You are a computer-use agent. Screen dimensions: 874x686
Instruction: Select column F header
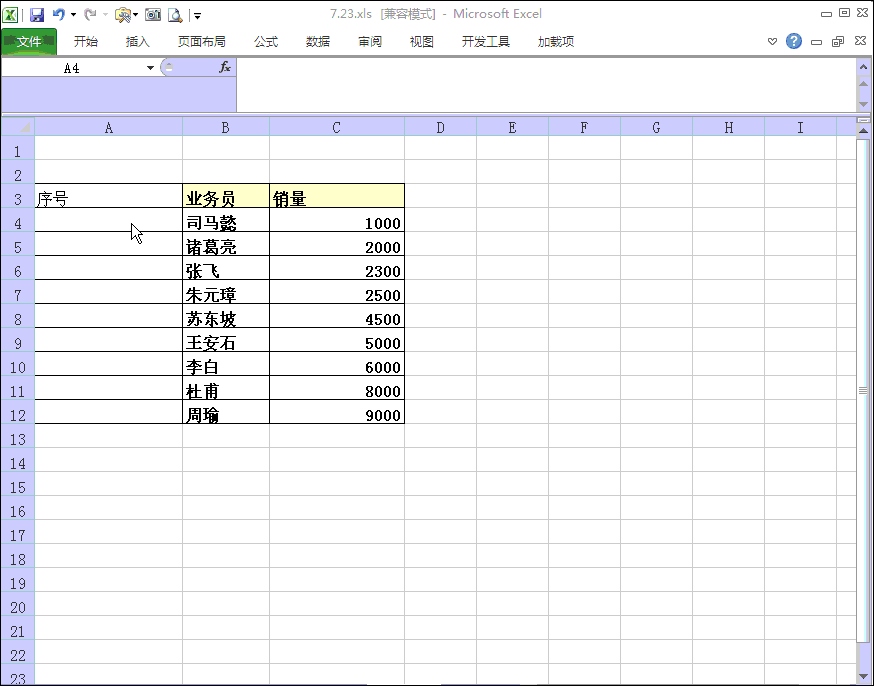click(584, 128)
